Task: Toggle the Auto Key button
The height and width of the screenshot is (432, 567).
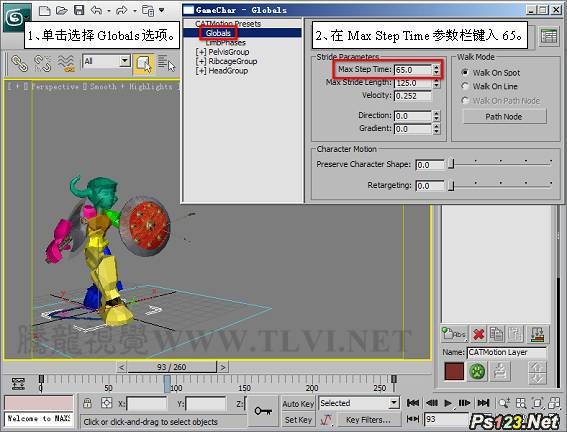Action: click(298, 404)
